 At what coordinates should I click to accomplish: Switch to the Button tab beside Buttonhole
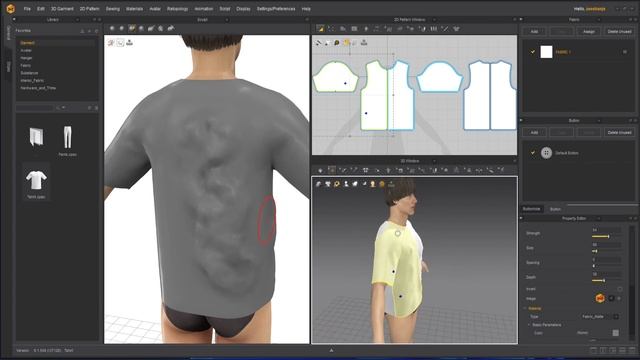[x=555, y=209]
